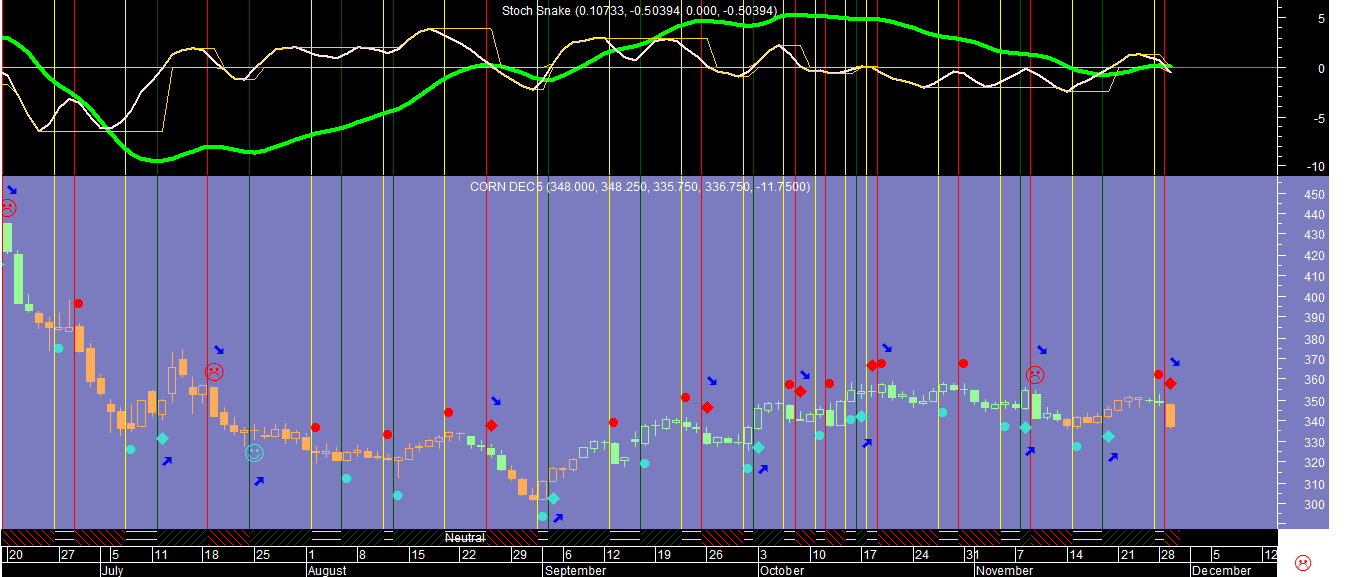The height and width of the screenshot is (577, 1352).
Task: Click the red circle marker near June 27
Action: [x=78, y=303]
